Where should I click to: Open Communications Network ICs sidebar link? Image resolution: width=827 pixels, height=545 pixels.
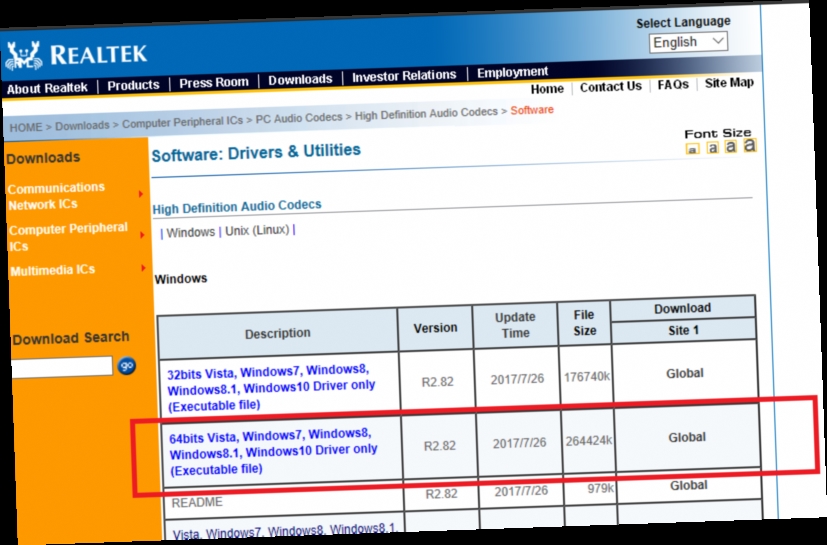(x=56, y=196)
